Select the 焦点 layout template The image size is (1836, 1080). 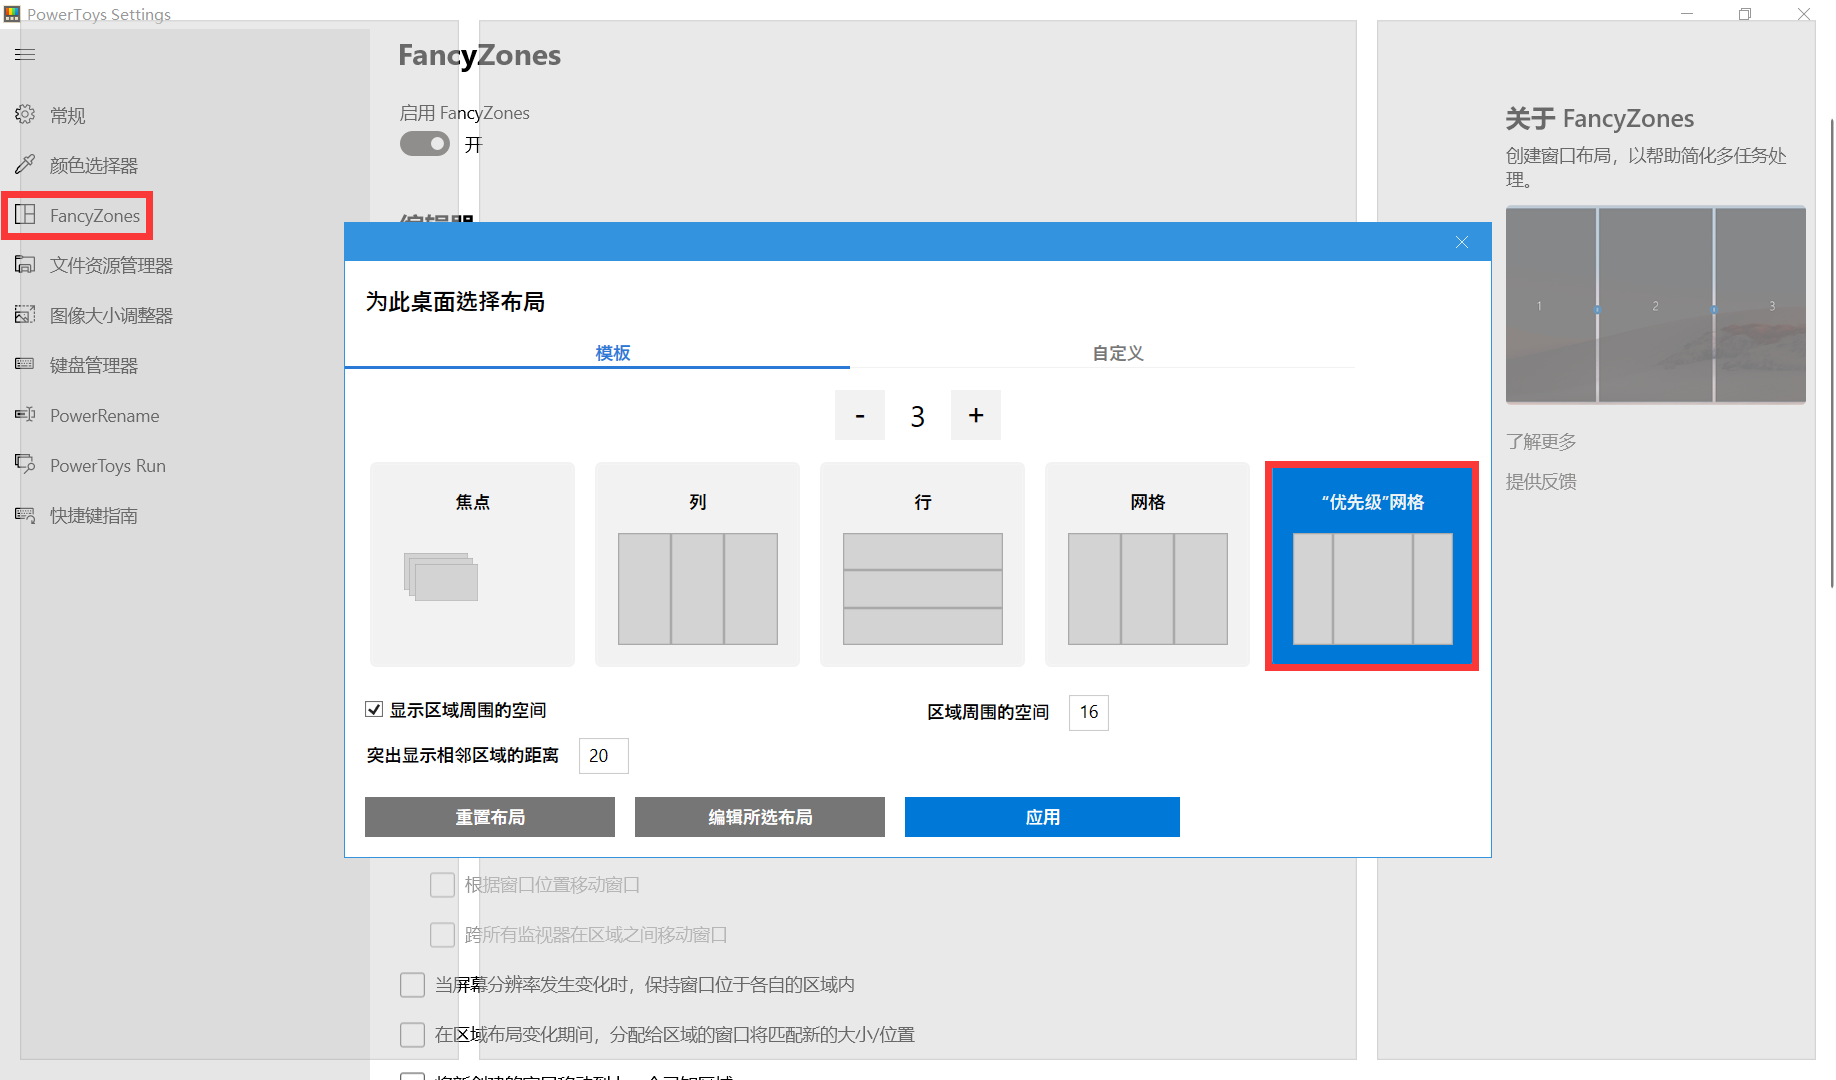[472, 564]
